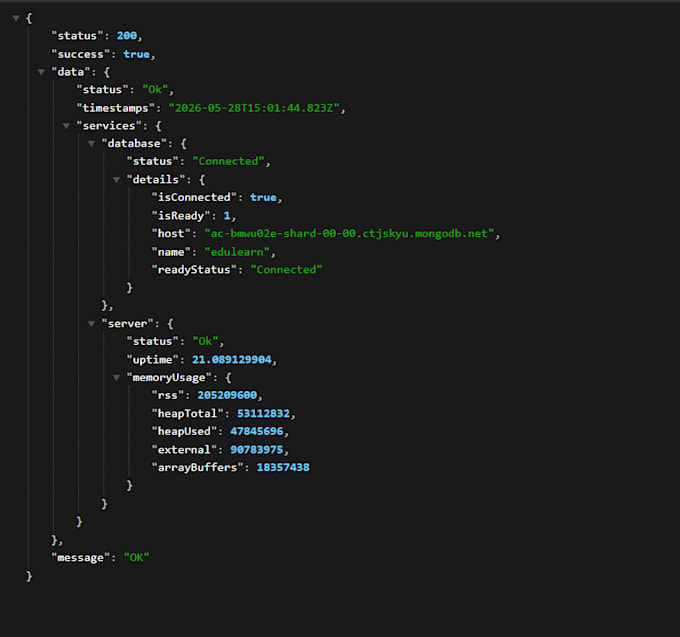Select the isConnected value true
This screenshot has width=680, height=637.
click(x=263, y=197)
